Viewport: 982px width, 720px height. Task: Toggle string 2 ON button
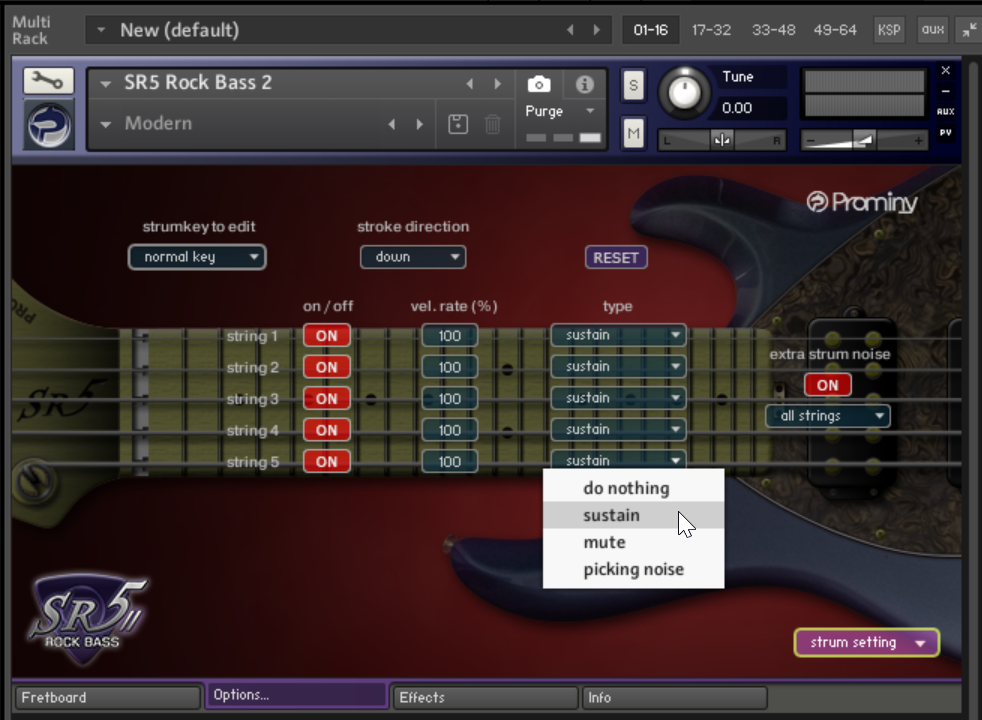[326, 367]
